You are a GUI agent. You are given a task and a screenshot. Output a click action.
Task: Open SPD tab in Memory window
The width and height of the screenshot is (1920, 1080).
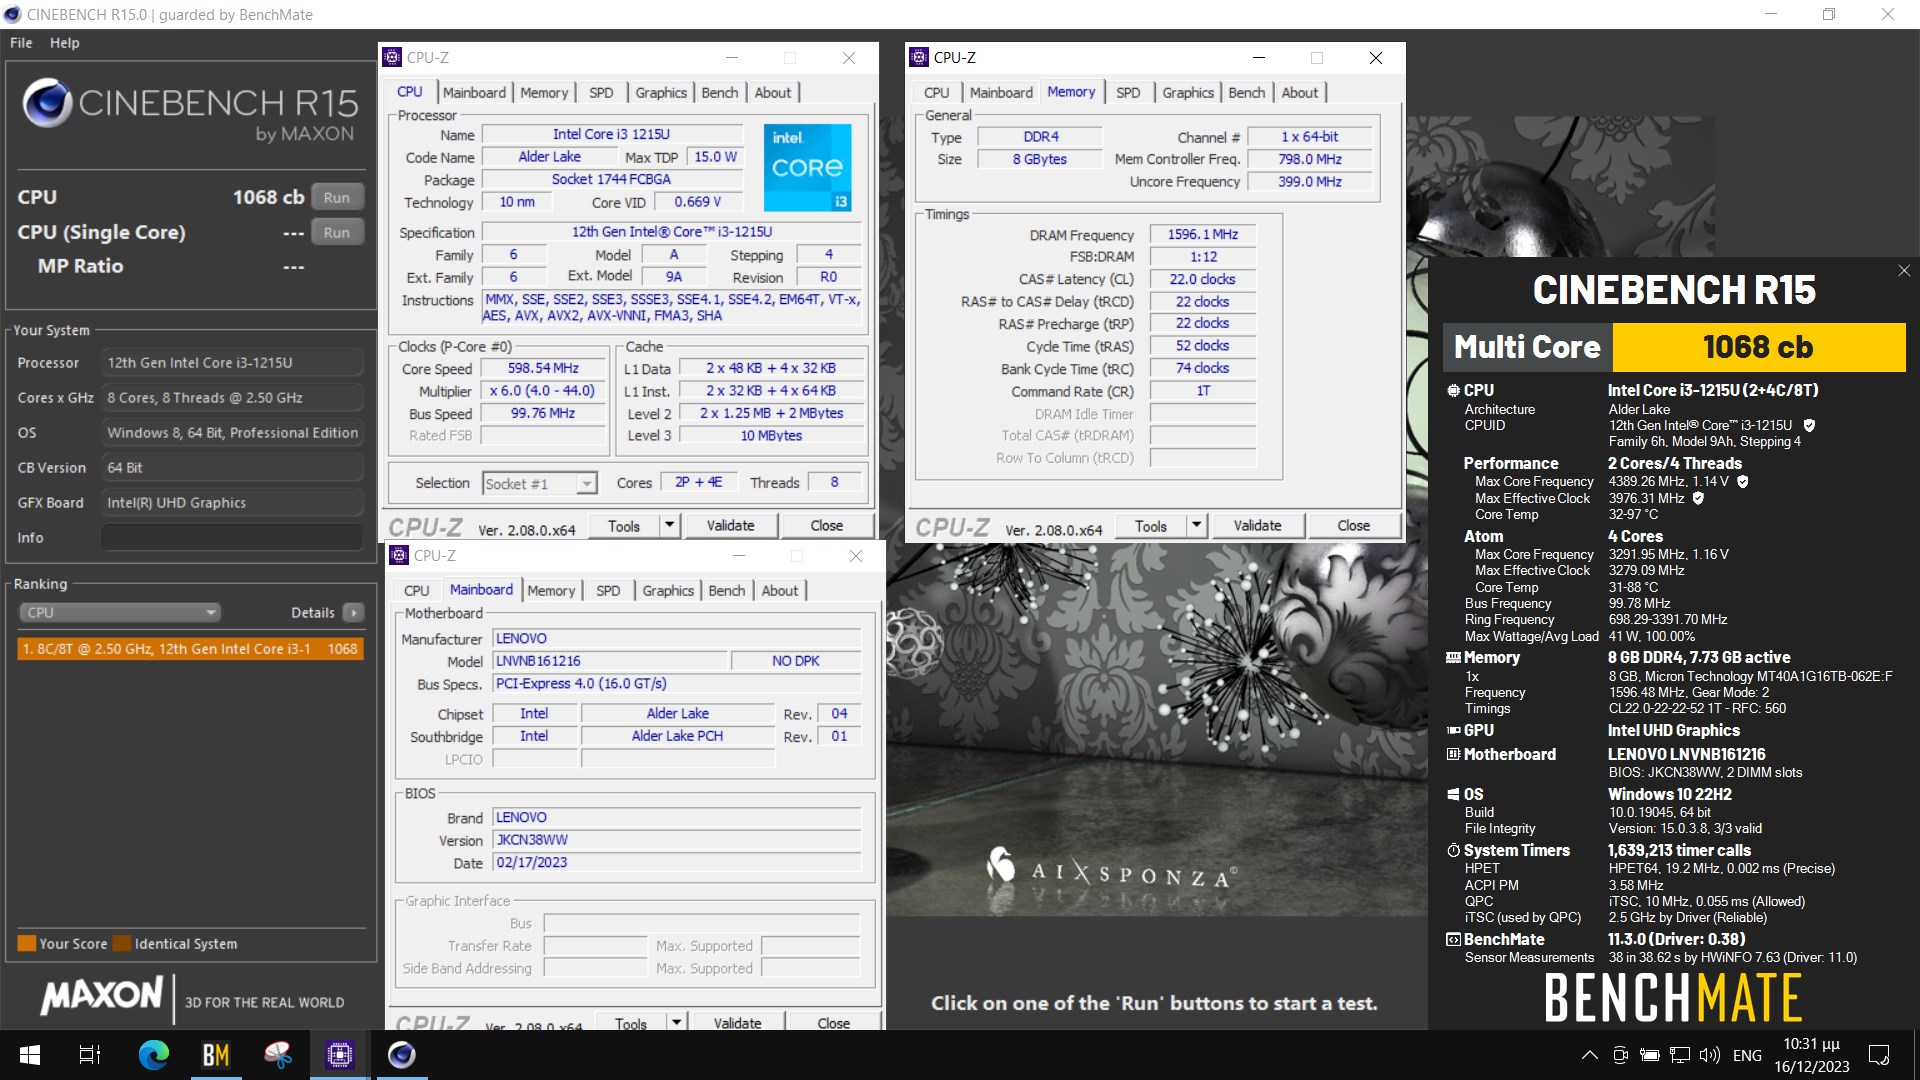pos(1128,92)
